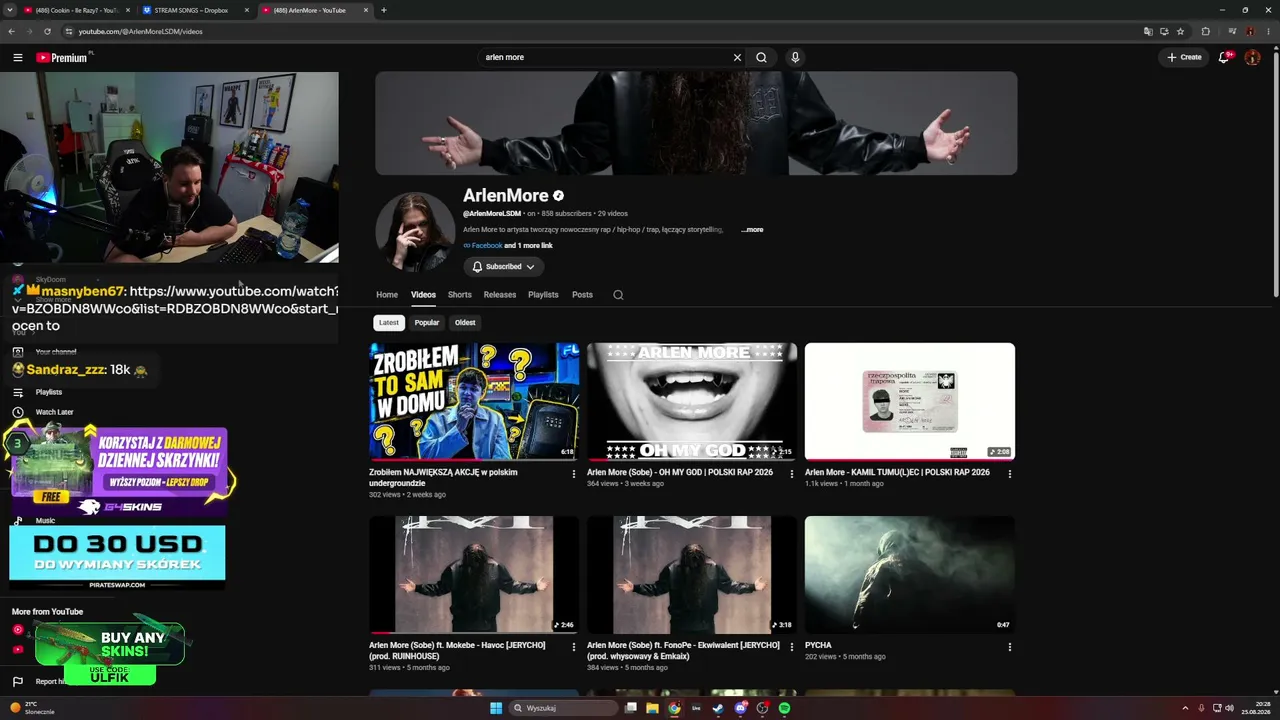Search within the ArlenMore channel
1280x720 pixels.
[618, 295]
